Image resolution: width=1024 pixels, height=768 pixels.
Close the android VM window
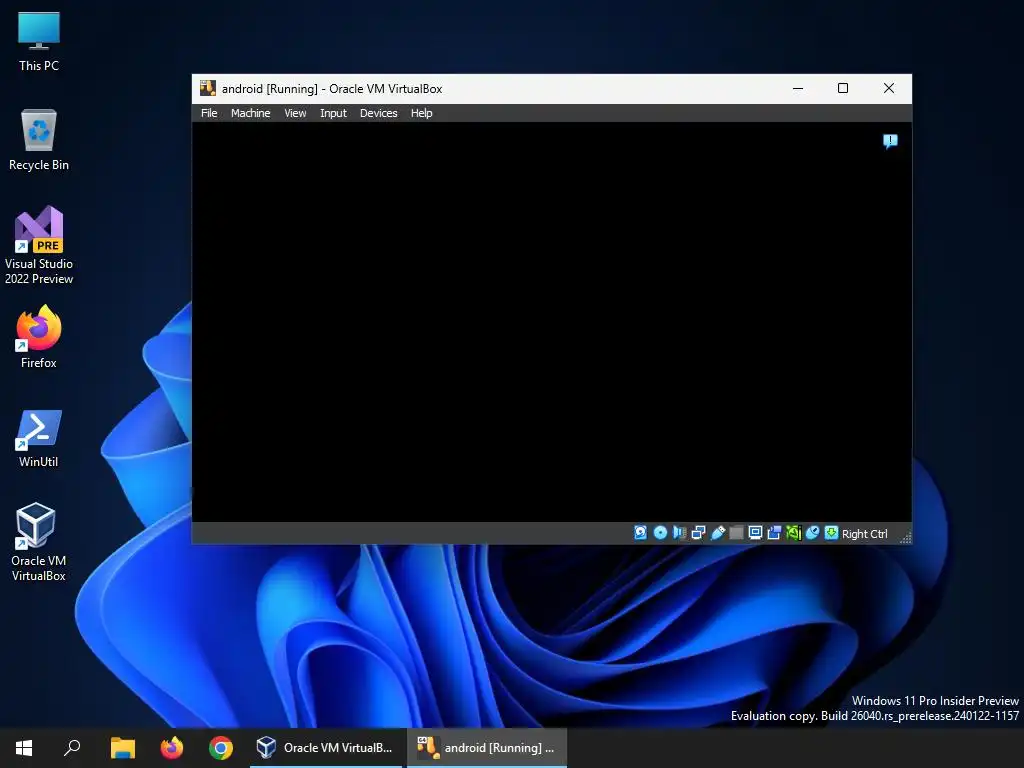(x=889, y=88)
